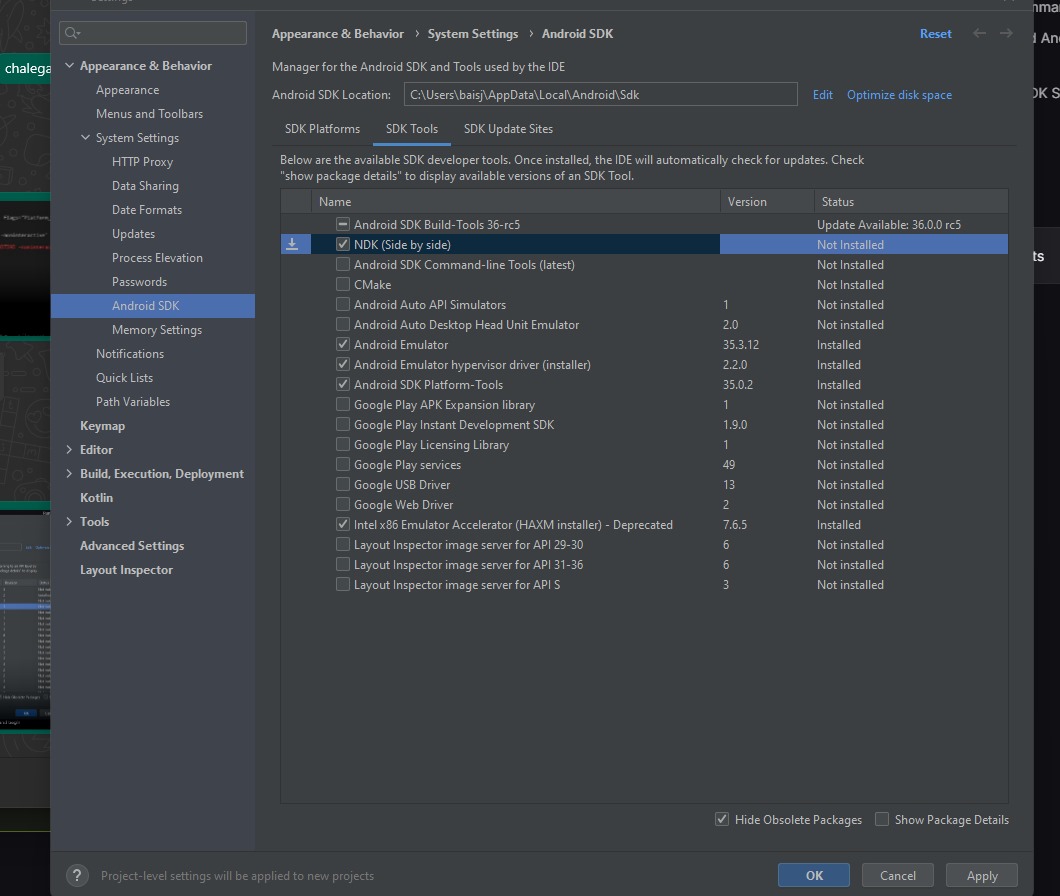Image resolution: width=1060 pixels, height=896 pixels.
Task: Click the download icon beside NDK row
Action: [292, 245]
